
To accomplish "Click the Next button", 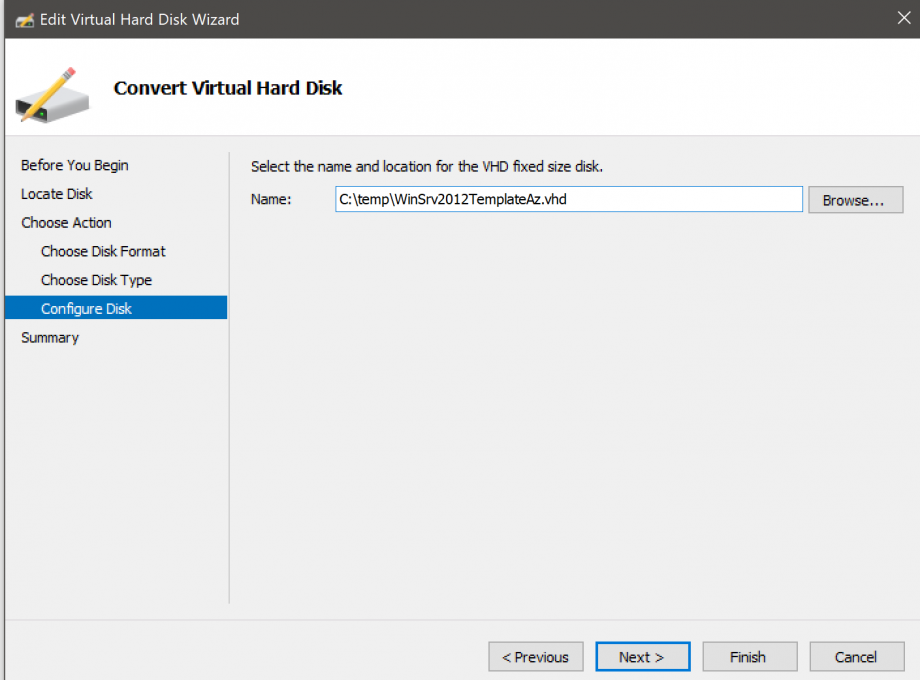I will click(x=642, y=656).
